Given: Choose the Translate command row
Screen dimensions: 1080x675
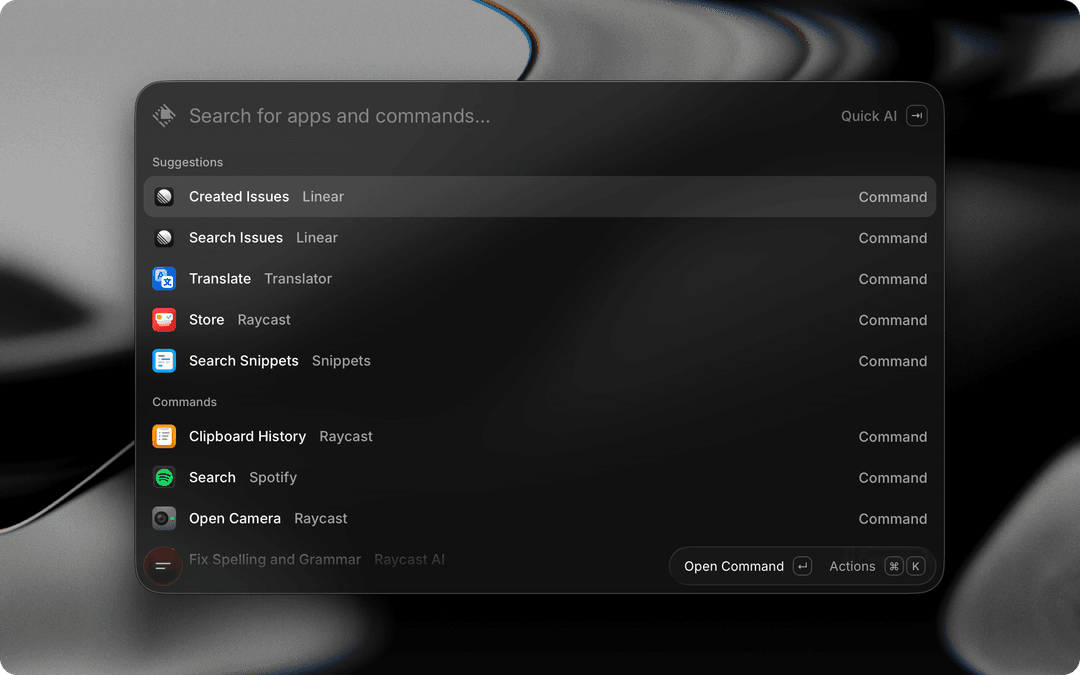Looking at the screenshot, I should 540,279.
